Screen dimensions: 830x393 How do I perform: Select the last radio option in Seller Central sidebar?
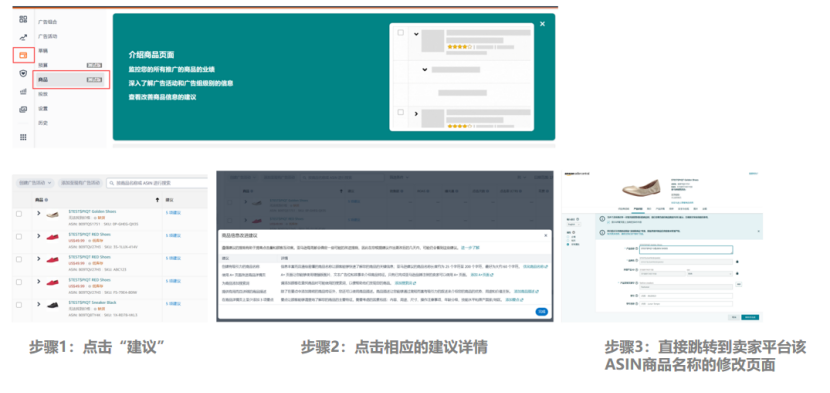coord(568,245)
